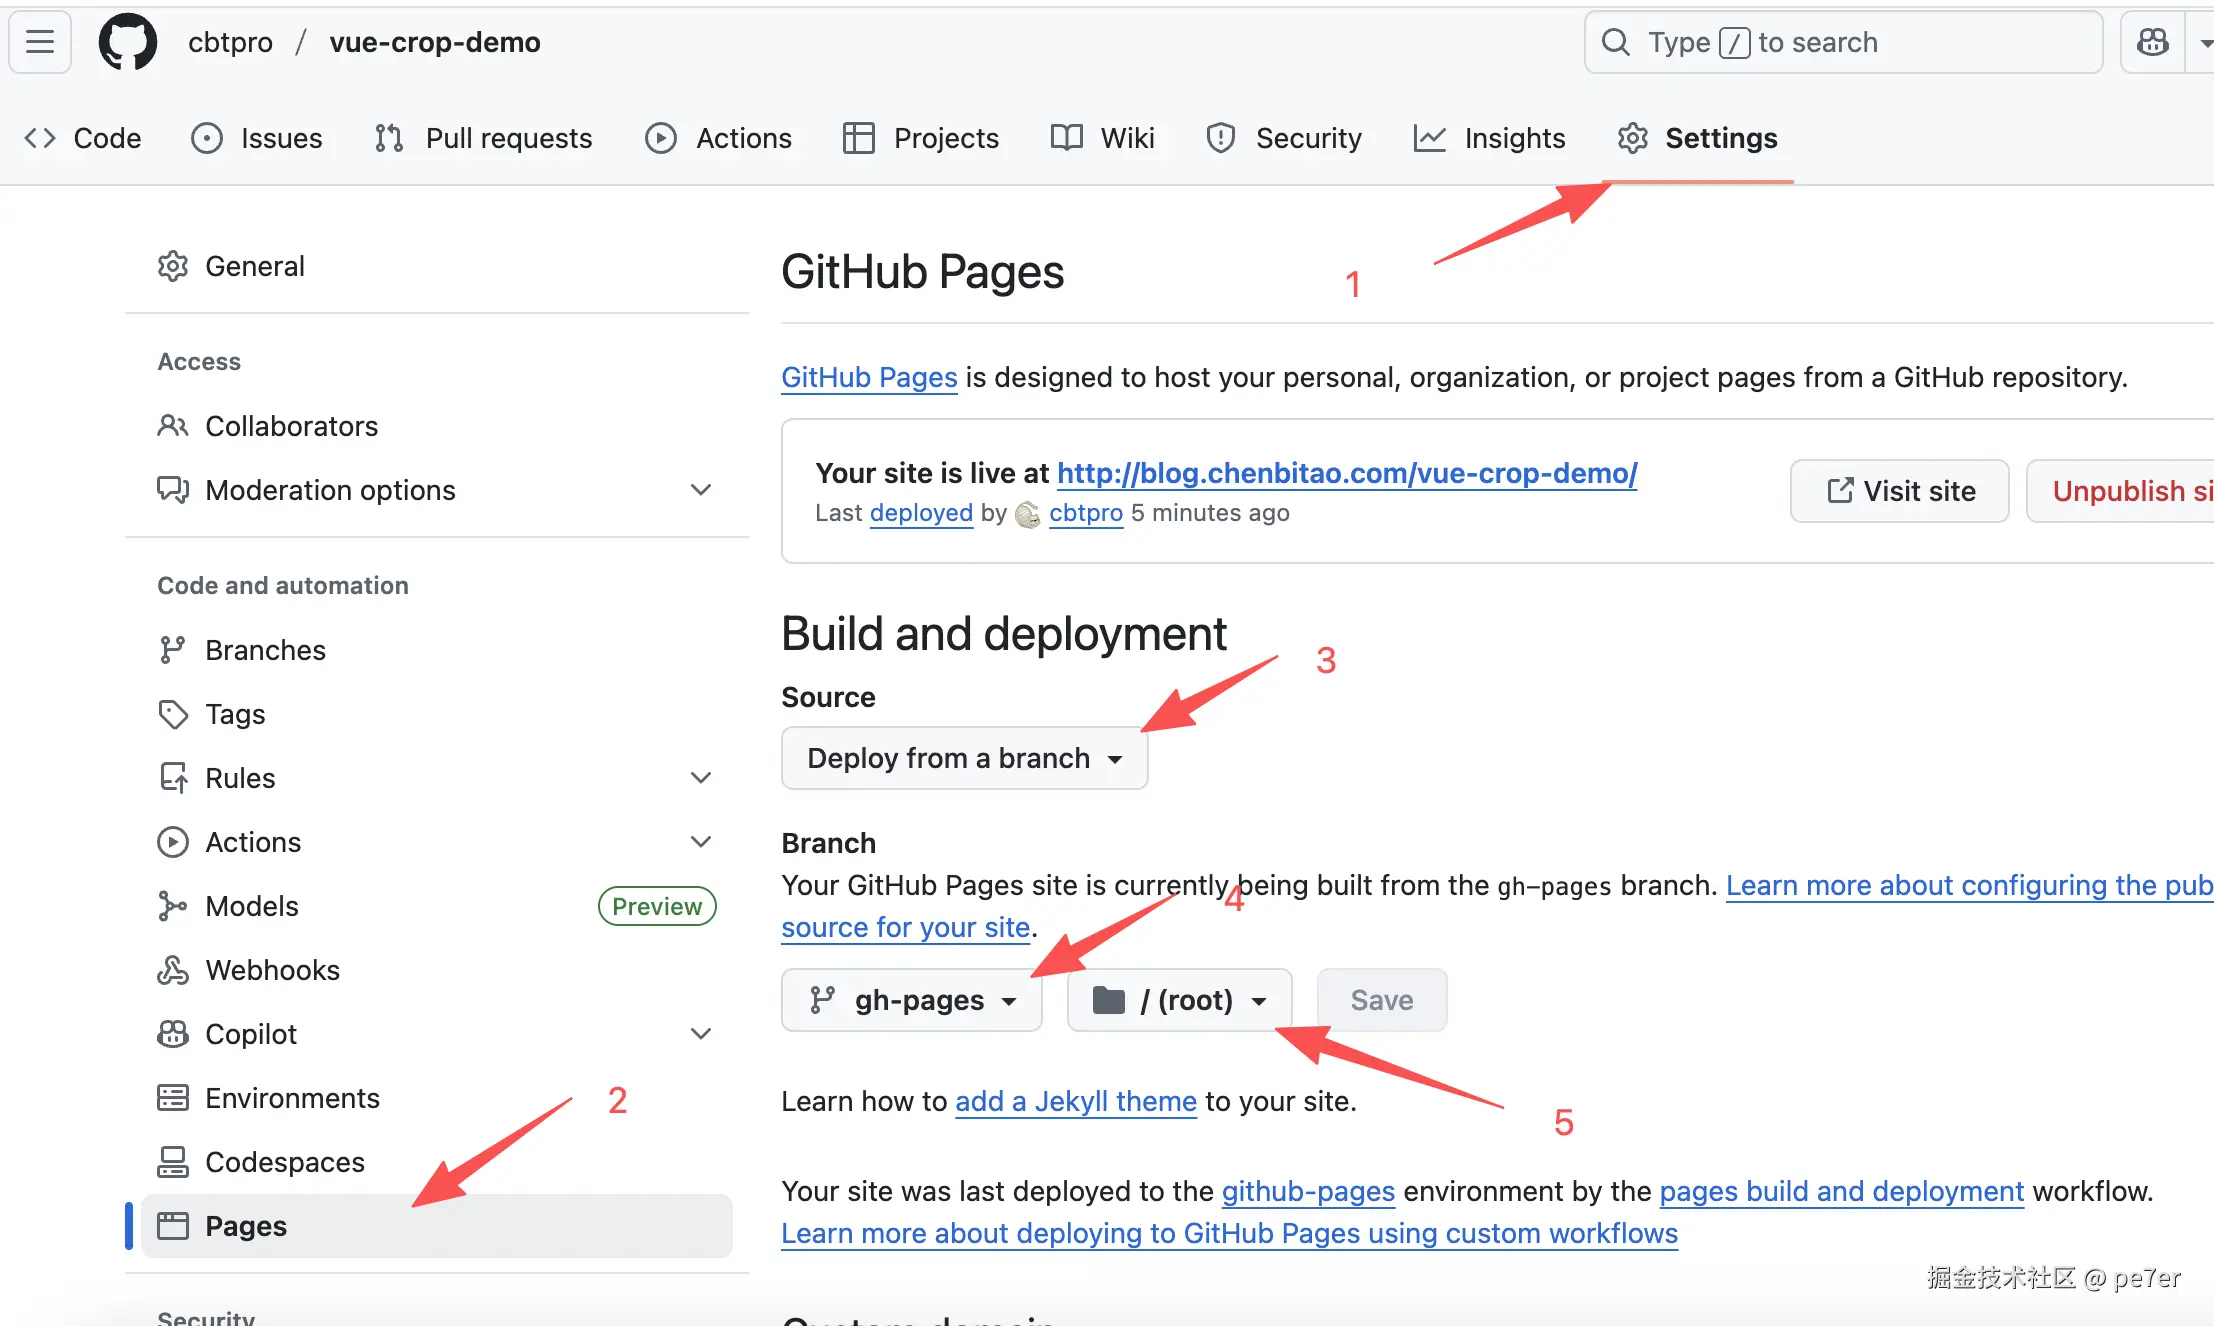Open the Environments settings in the sidebar
Image resolution: width=2214 pixels, height=1326 pixels.
pos(292,1098)
